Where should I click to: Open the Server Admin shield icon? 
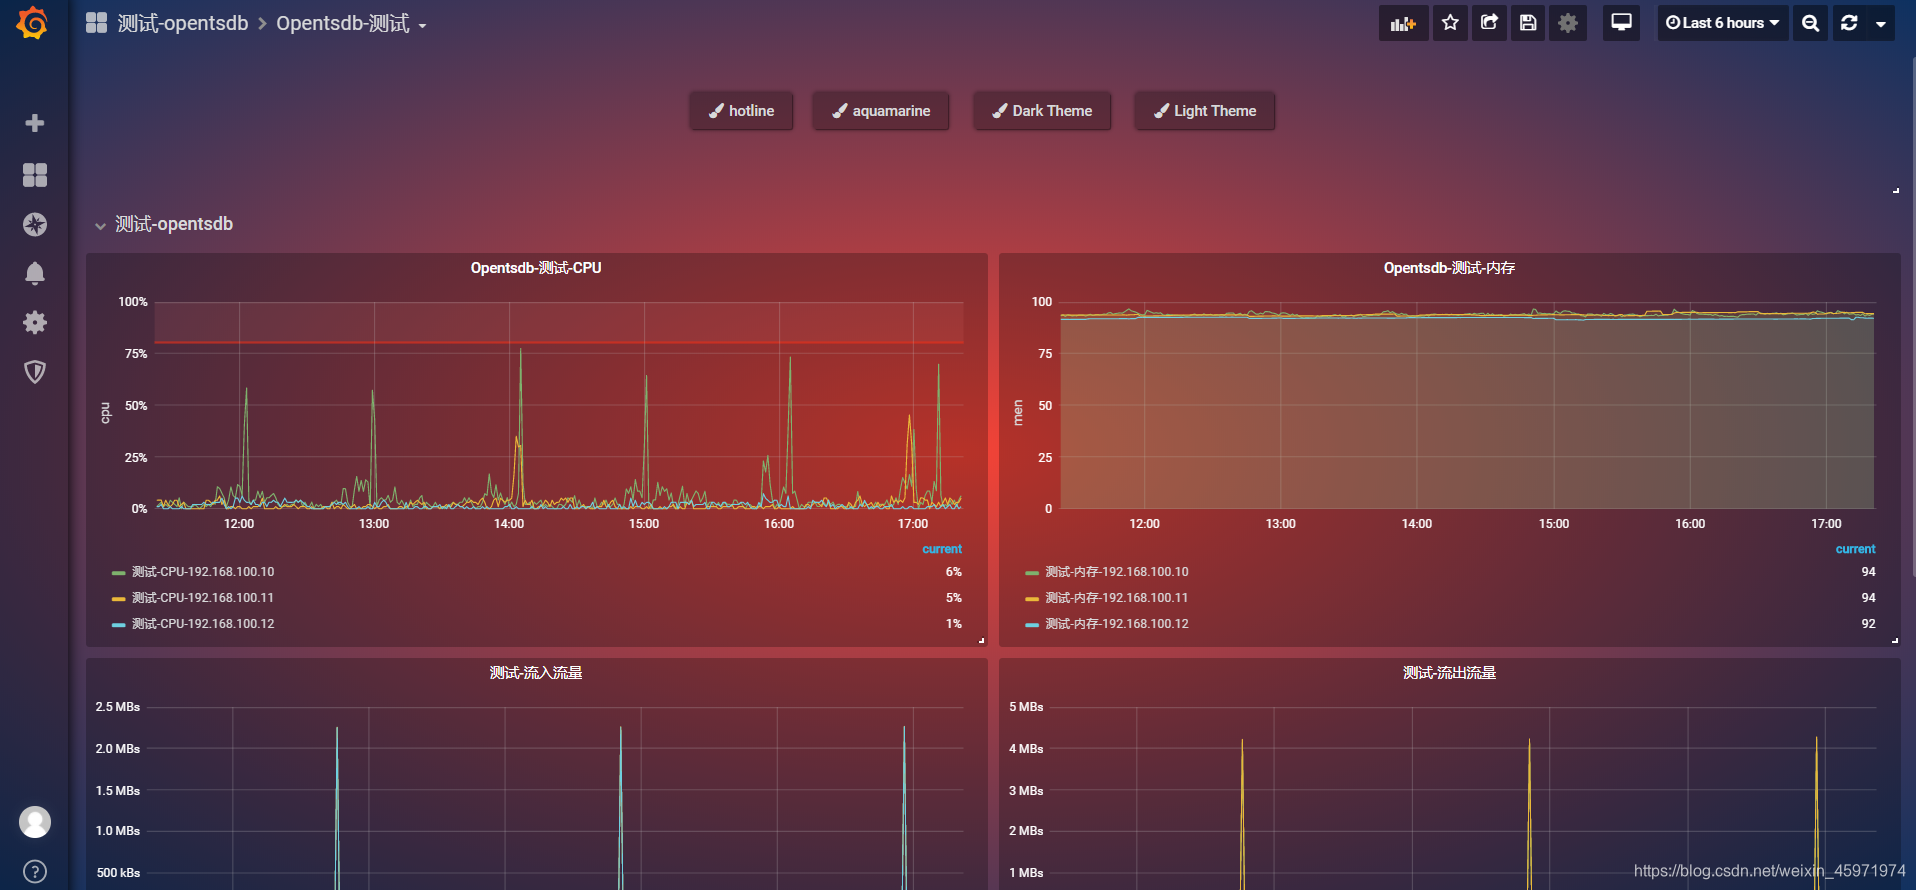(x=35, y=372)
